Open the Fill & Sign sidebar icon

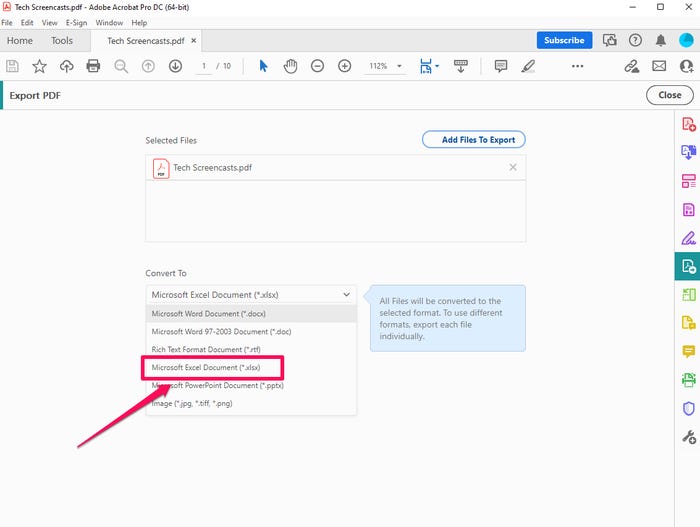[x=688, y=238]
